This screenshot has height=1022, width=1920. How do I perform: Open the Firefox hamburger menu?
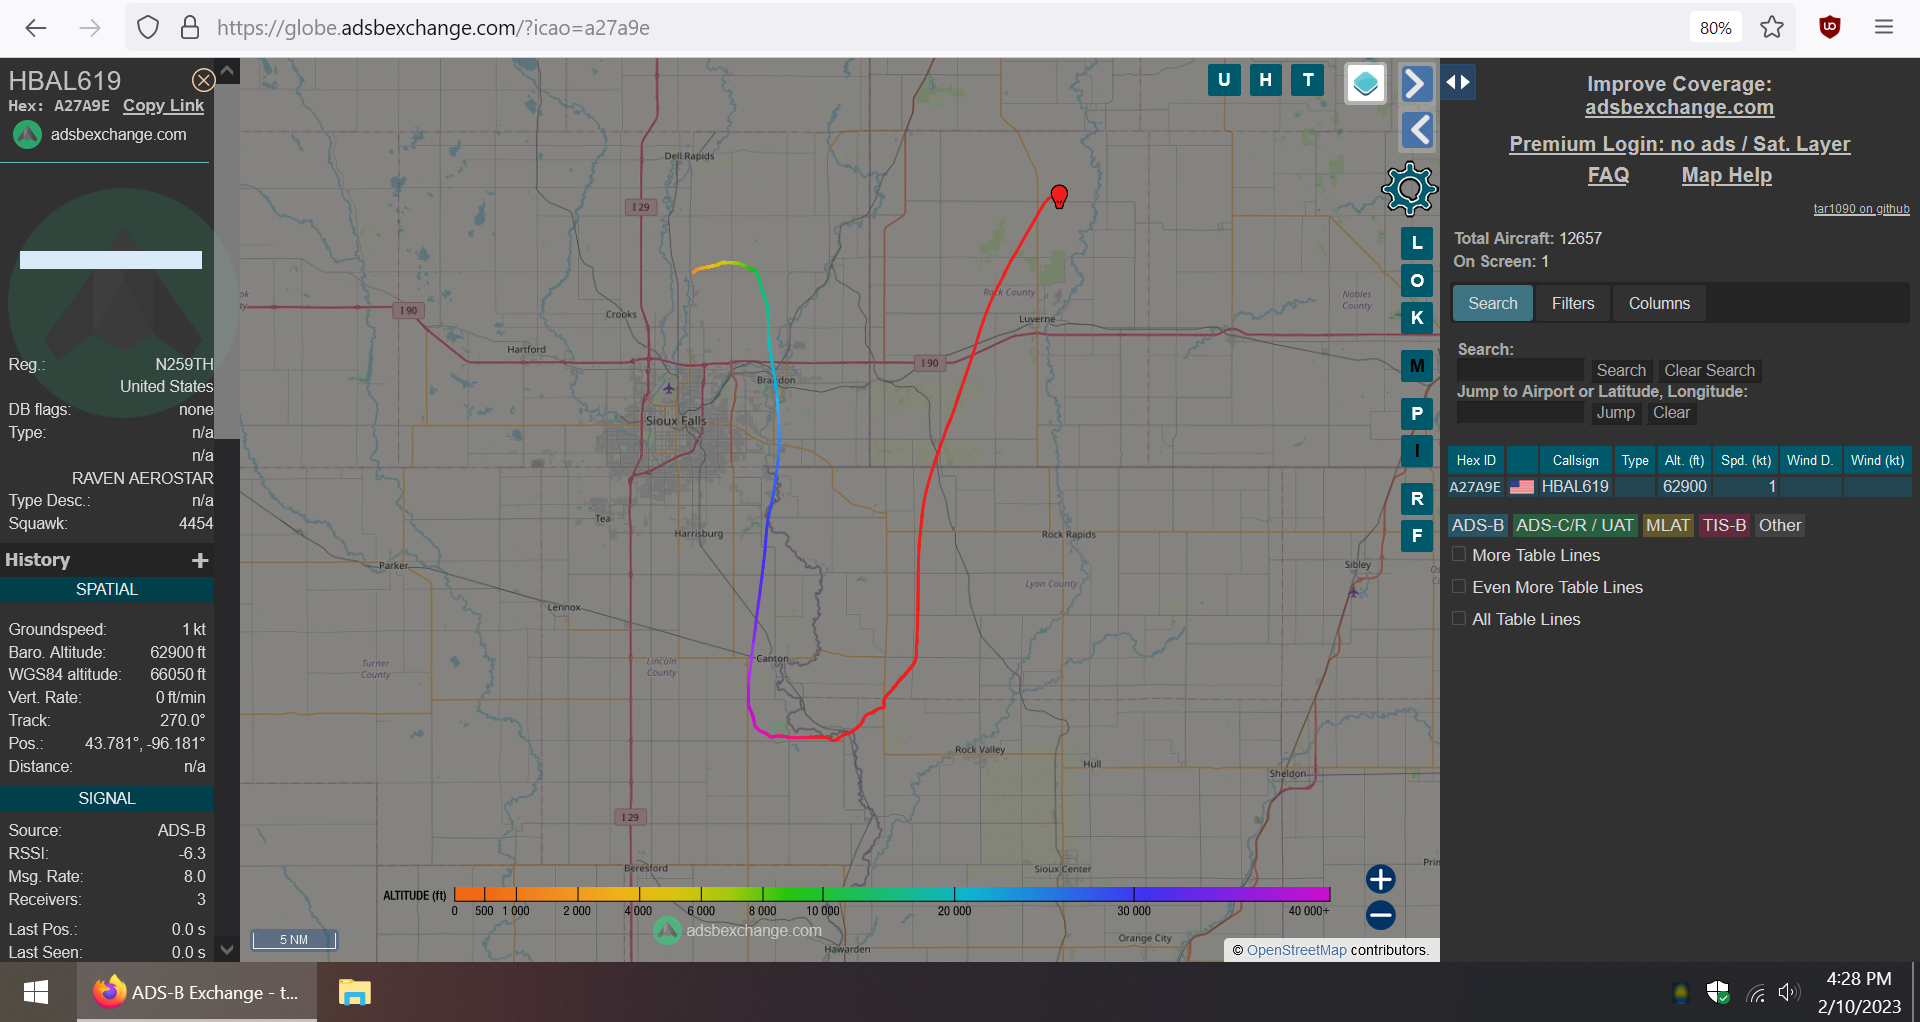1884,28
